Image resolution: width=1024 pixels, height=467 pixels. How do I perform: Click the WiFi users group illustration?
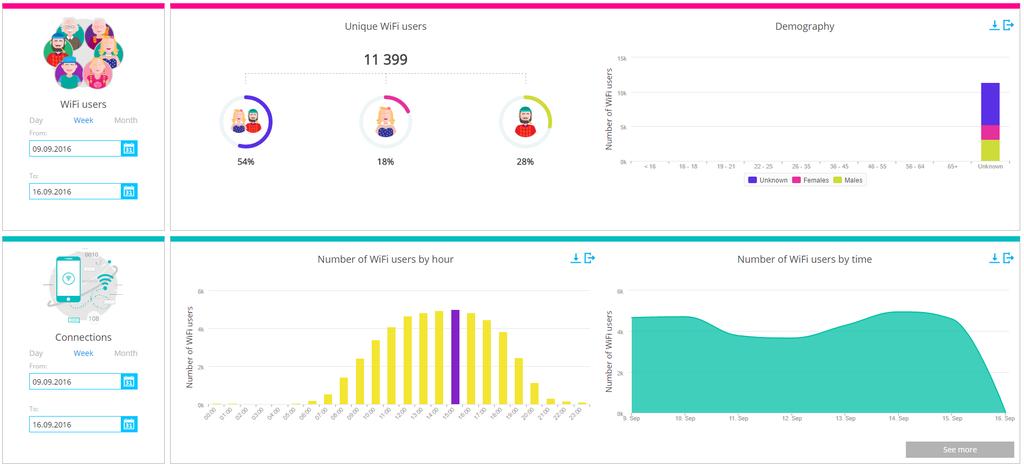click(x=83, y=53)
